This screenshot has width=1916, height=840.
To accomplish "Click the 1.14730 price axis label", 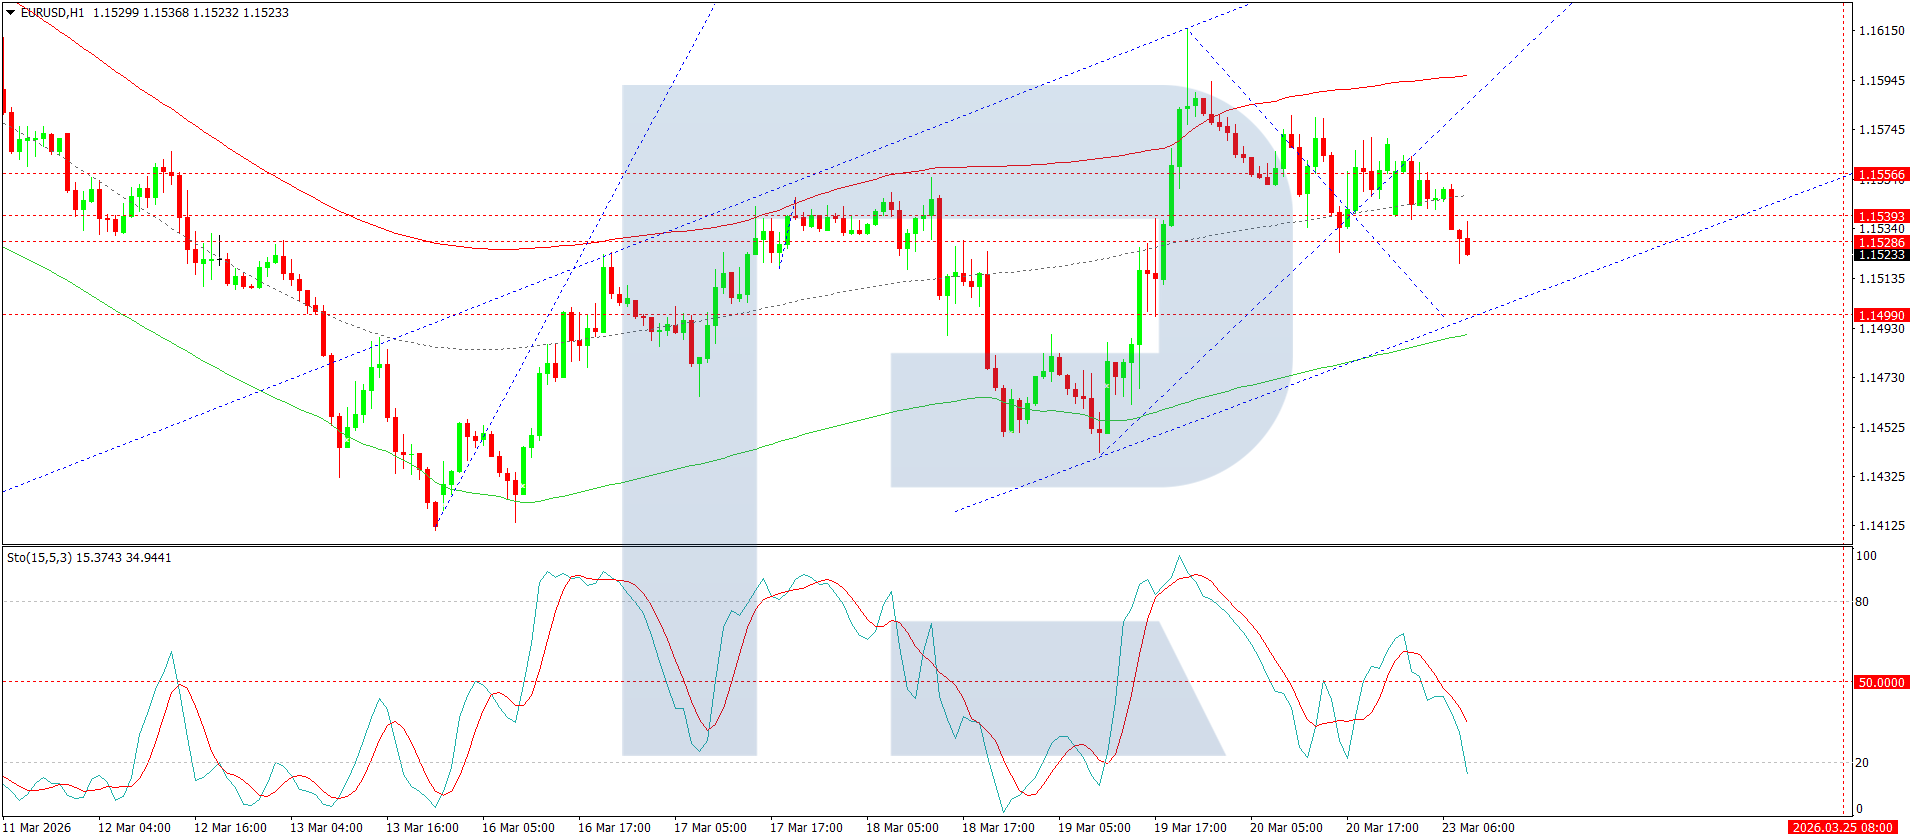I will [1881, 378].
